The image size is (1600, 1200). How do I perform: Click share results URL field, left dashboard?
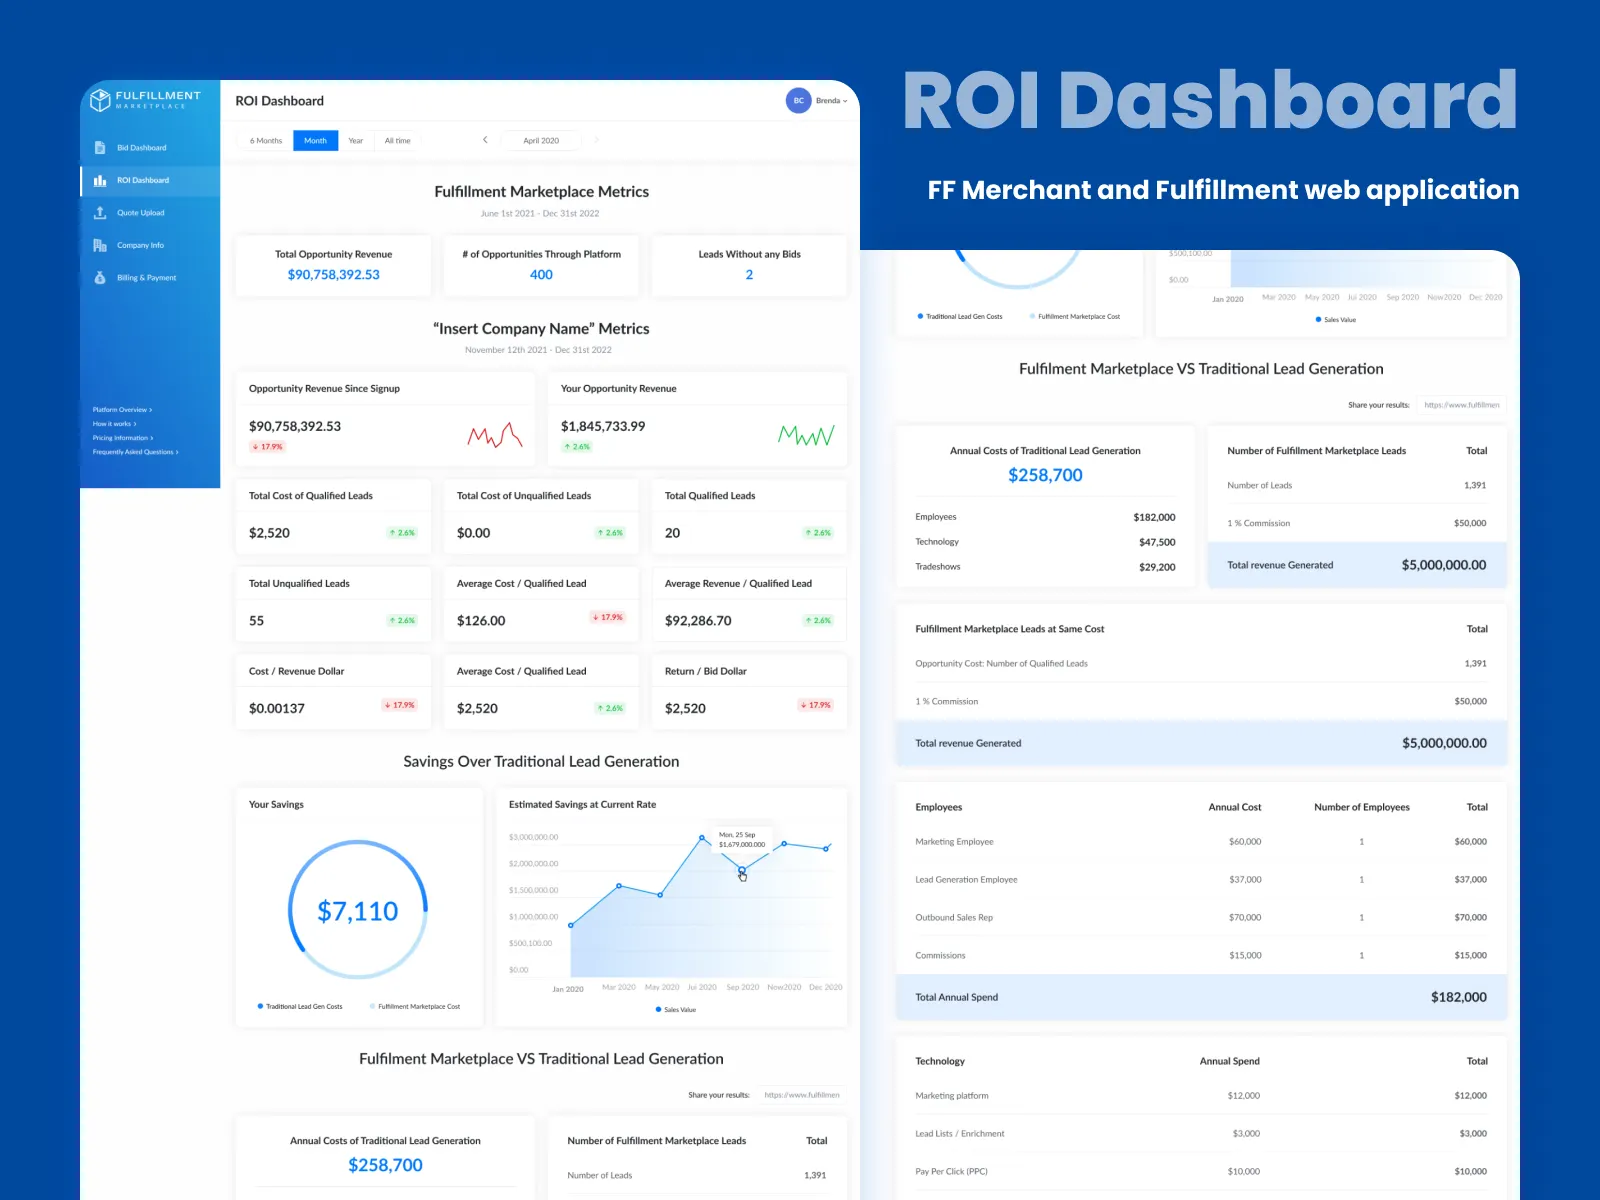pos(802,1095)
